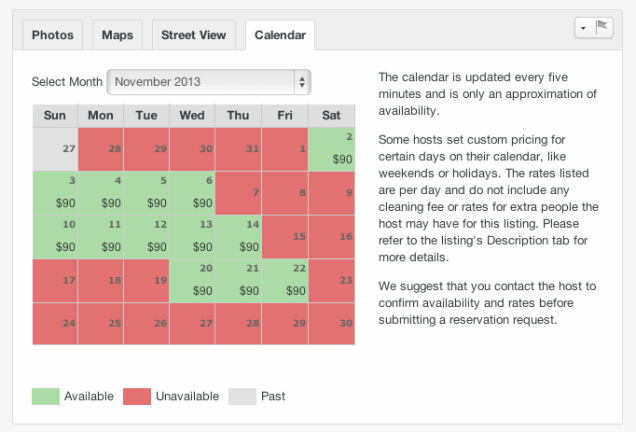Click Wednesday the 20th available cell
The width and height of the screenshot is (636, 432).
[193, 280]
